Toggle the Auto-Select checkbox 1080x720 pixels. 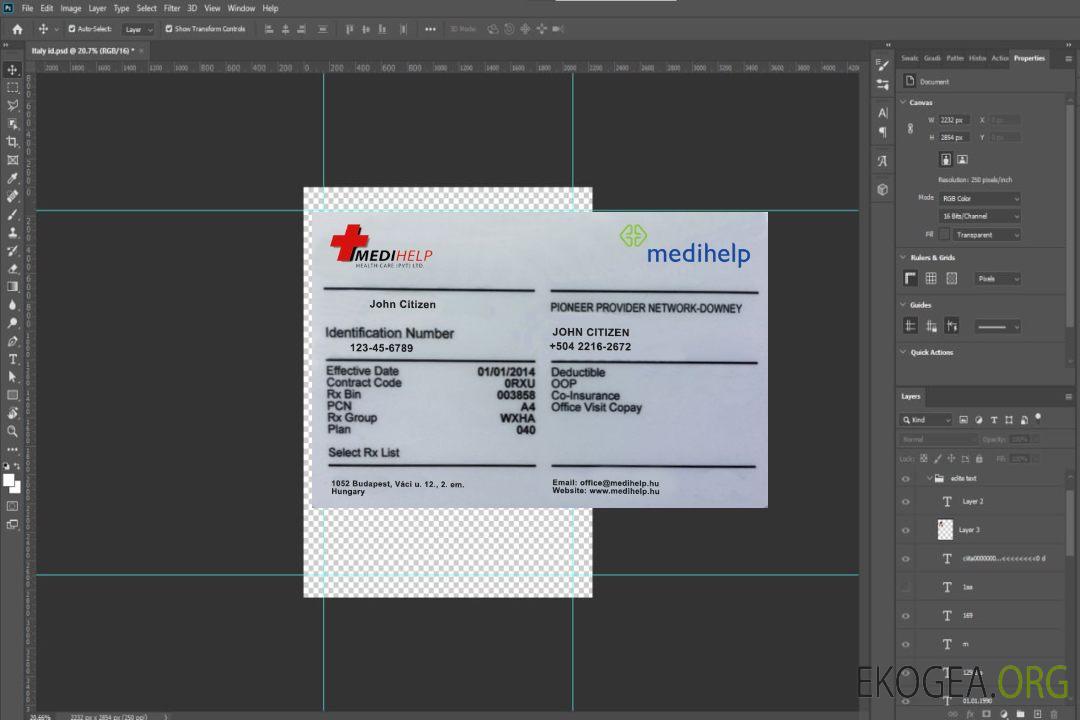(72, 29)
